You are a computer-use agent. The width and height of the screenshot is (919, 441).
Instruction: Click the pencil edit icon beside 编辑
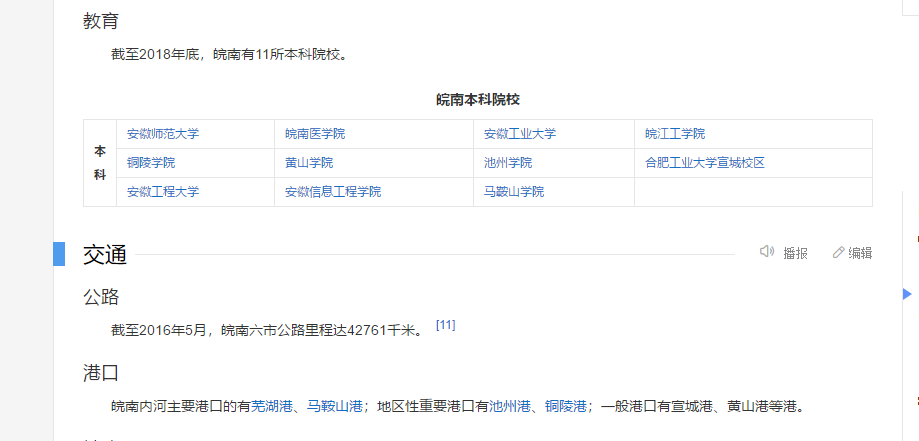point(838,252)
